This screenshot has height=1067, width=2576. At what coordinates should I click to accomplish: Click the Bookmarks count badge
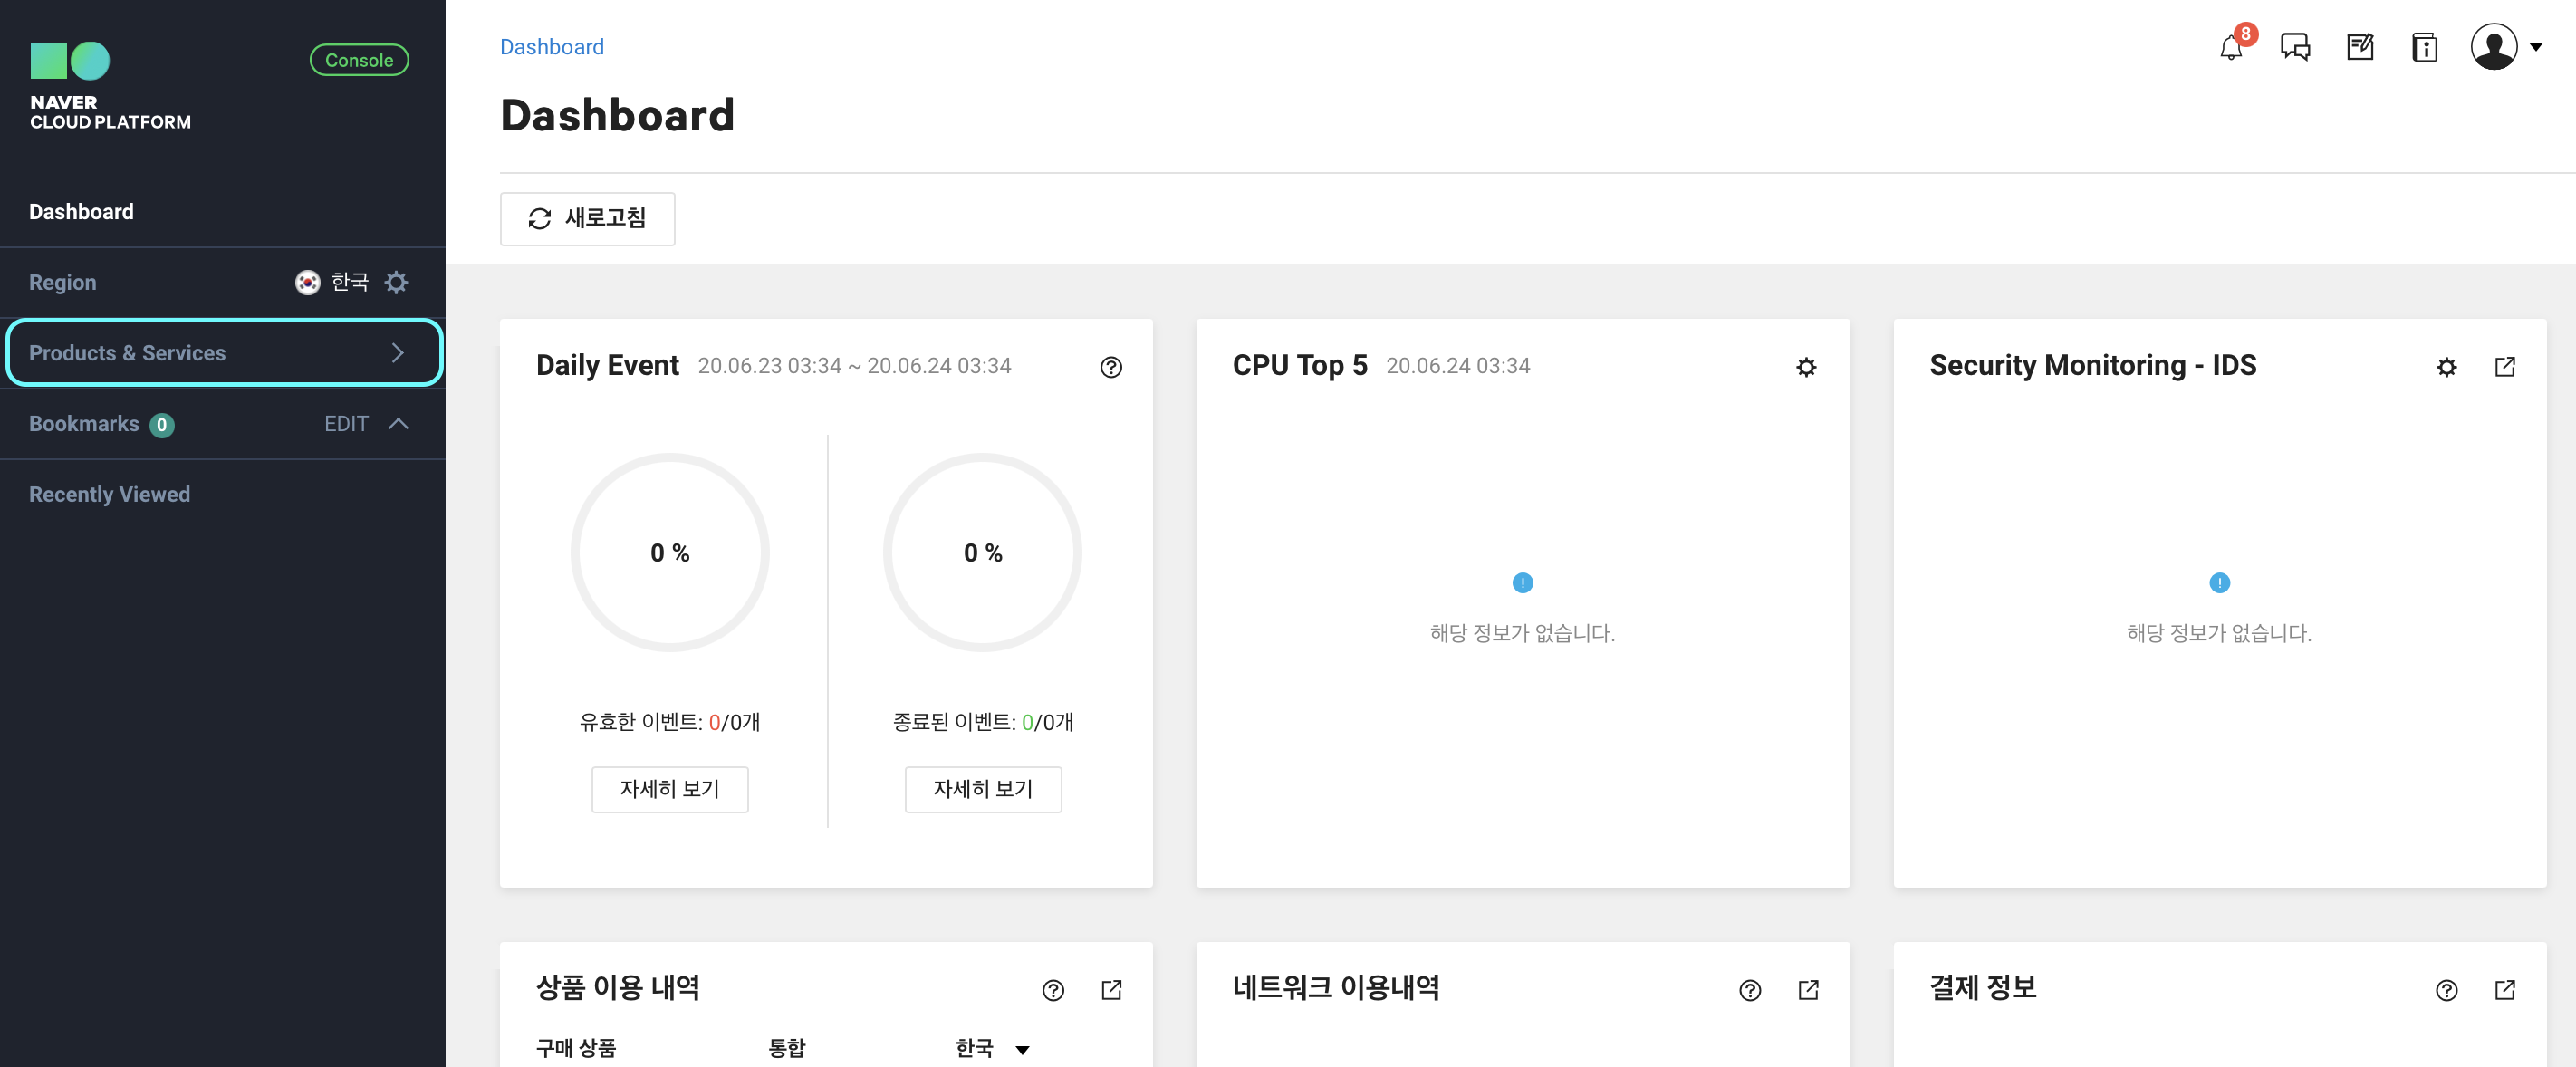pyautogui.click(x=162, y=425)
